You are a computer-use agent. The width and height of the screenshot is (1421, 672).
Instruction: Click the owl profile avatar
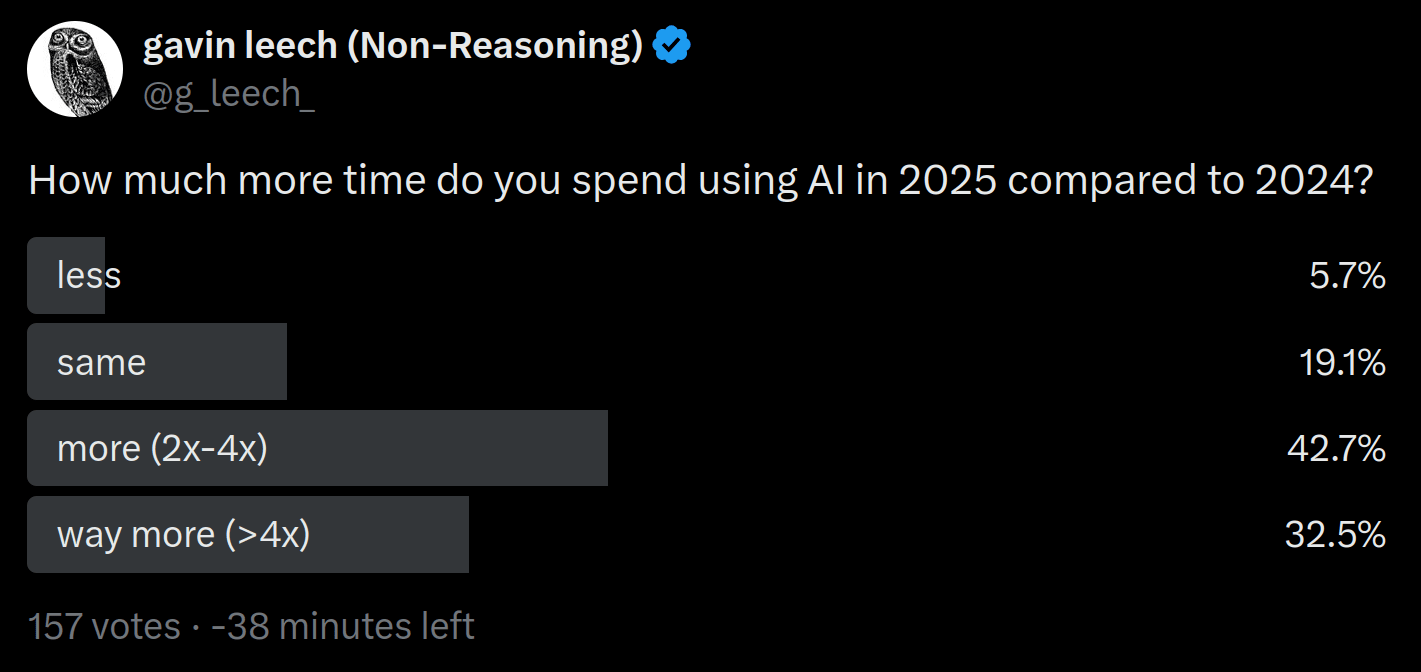coord(75,69)
